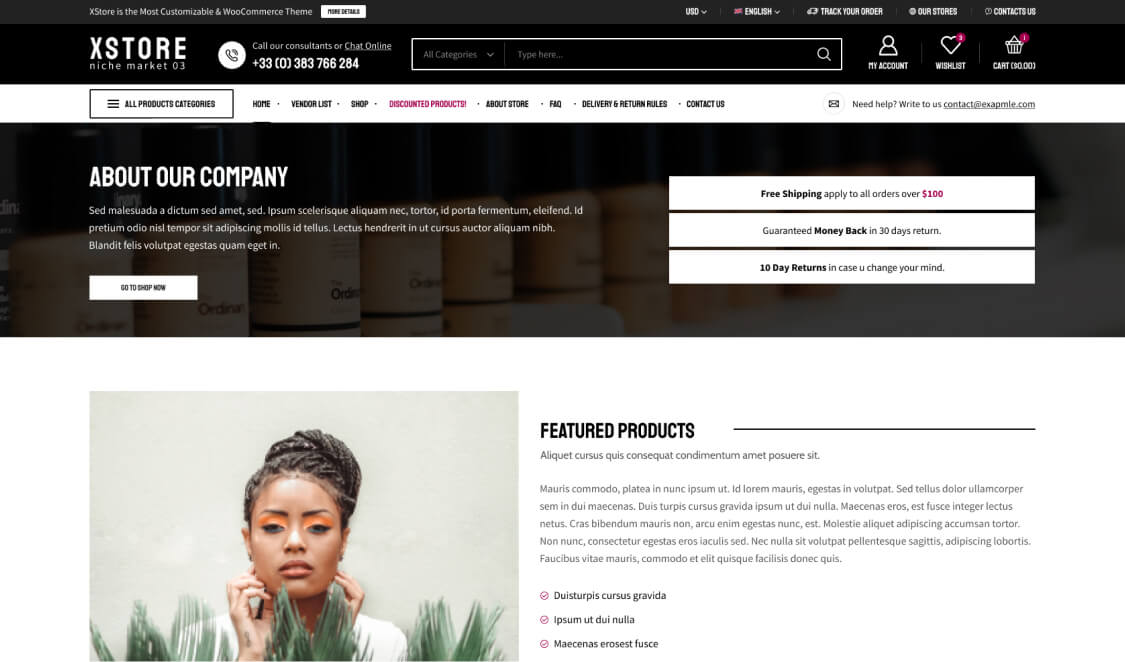
Task: Expand the USD currency dropdown
Action: [x=695, y=11]
